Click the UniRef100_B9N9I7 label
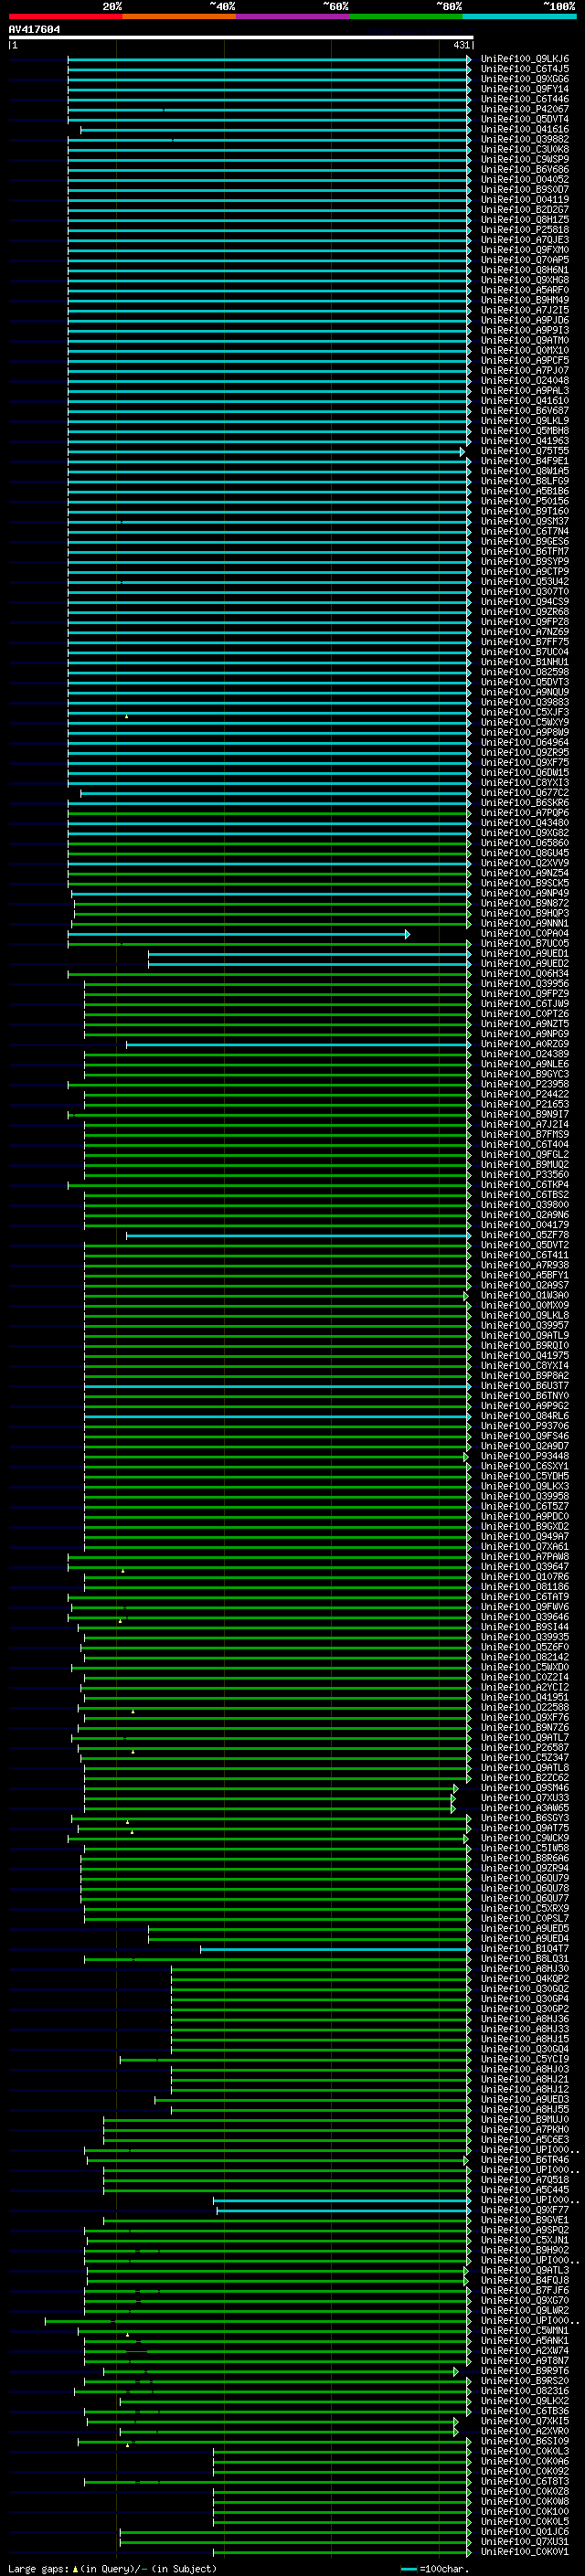The width and height of the screenshot is (585, 2576). click(x=525, y=1114)
